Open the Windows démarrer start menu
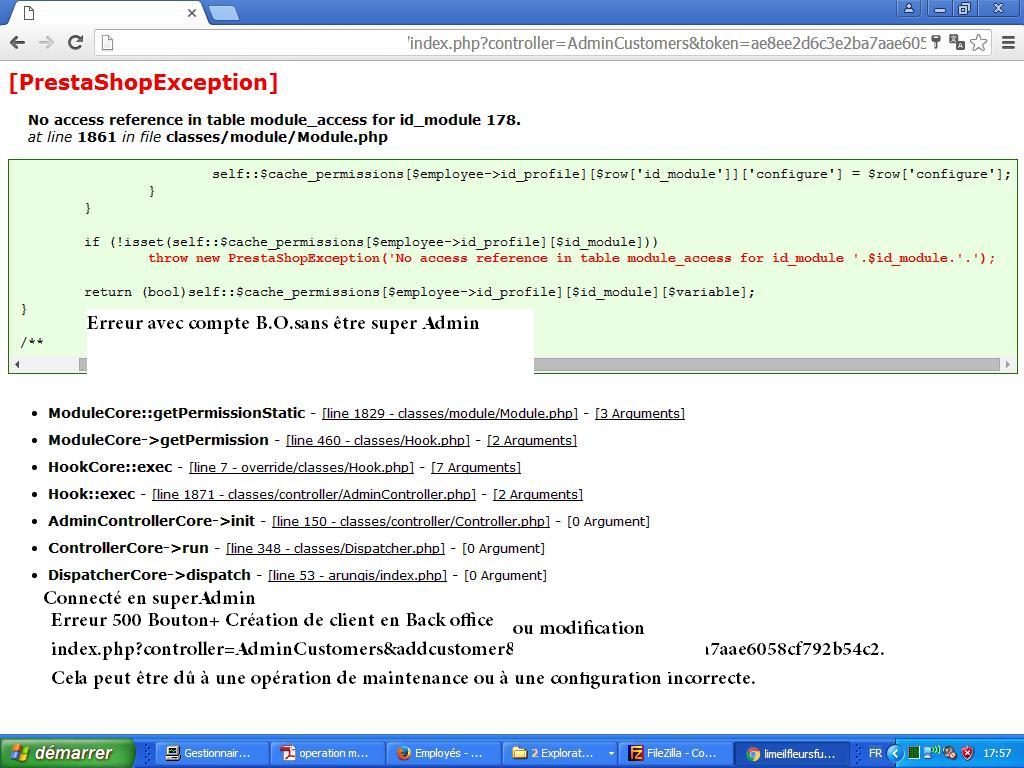1024x768 pixels. point(67,753)
